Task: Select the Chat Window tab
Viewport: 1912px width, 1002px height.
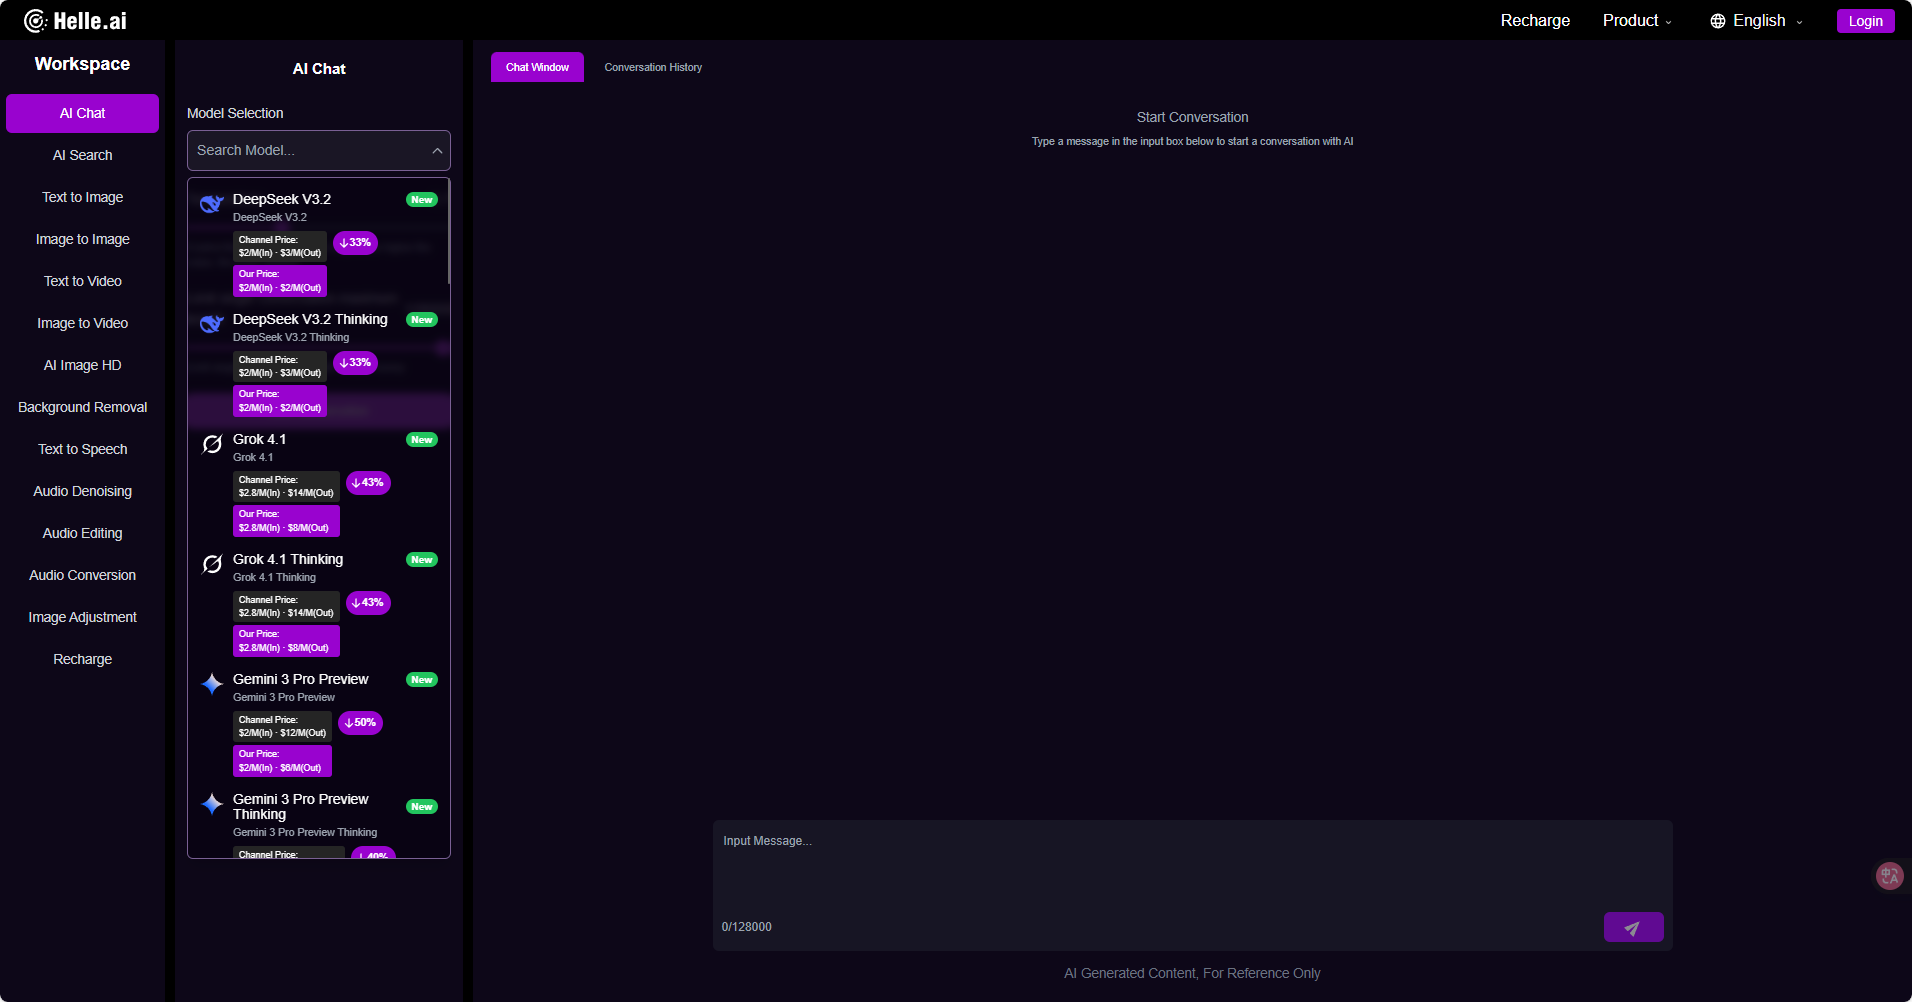Action: (537, 67)
